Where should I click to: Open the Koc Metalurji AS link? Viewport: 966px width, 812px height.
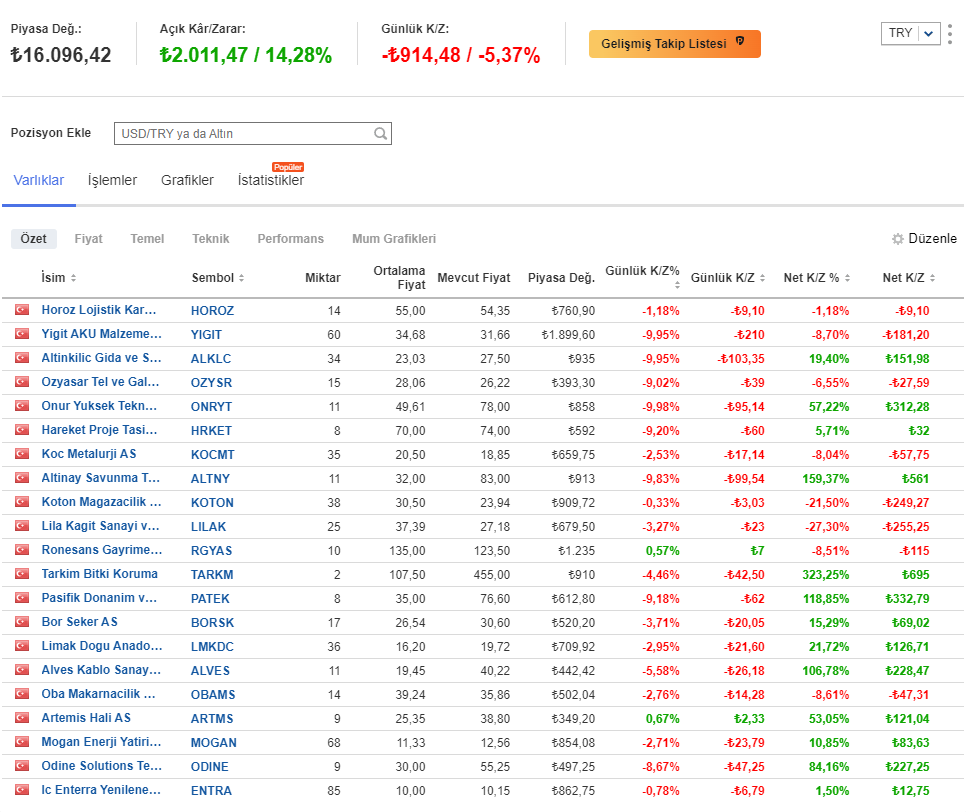(89, 454)
